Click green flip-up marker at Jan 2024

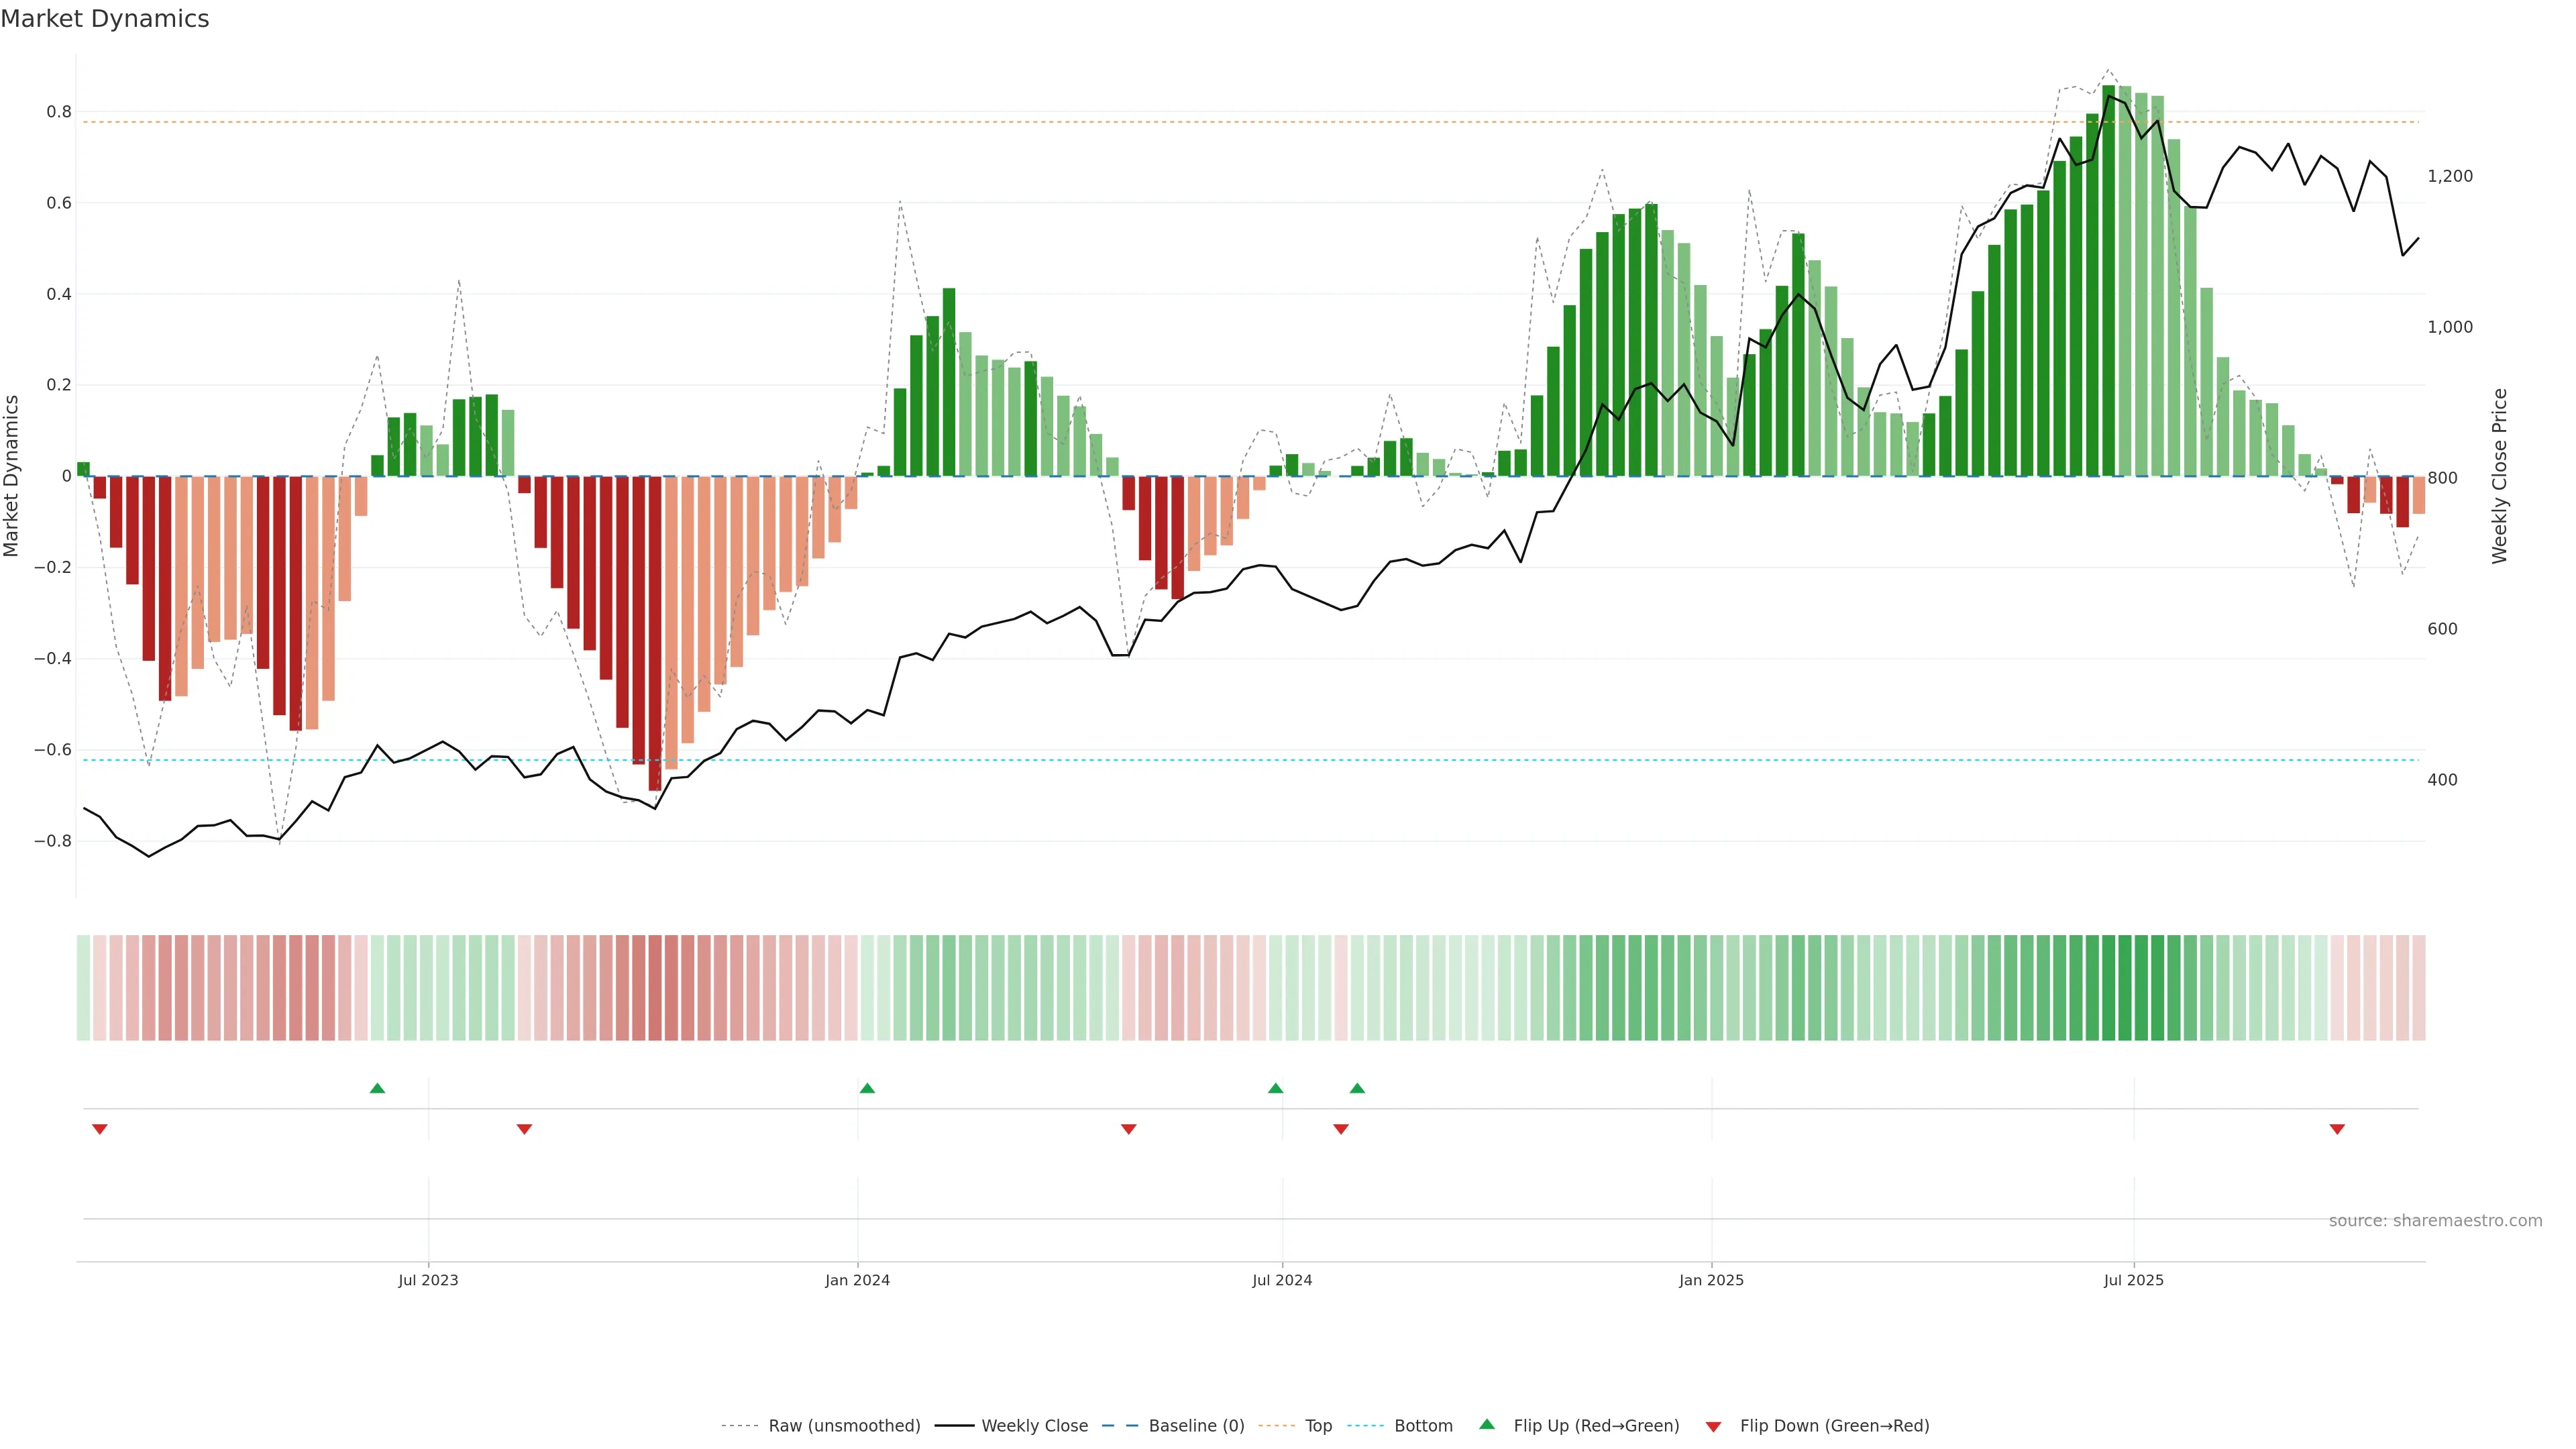coord(867,1088)
